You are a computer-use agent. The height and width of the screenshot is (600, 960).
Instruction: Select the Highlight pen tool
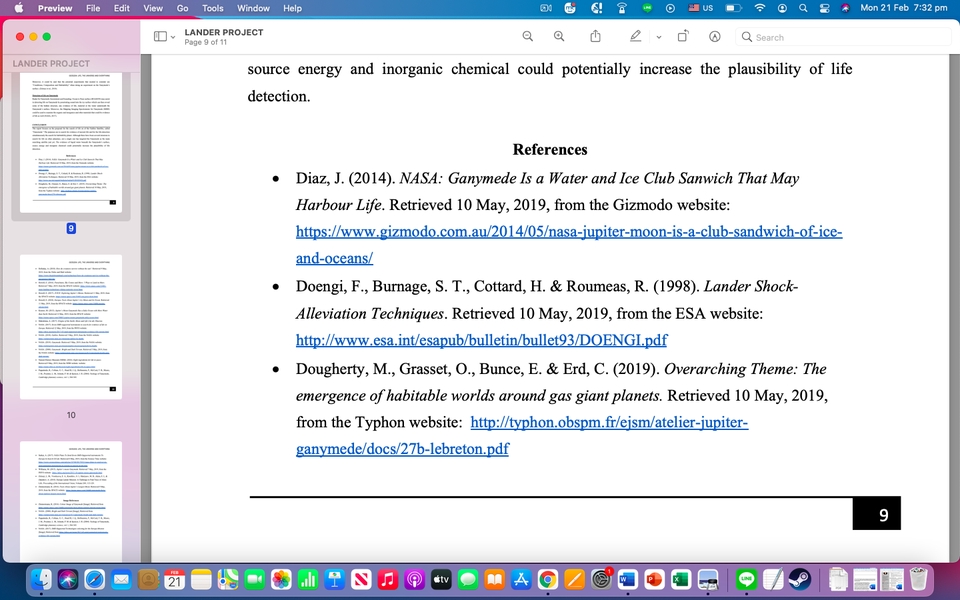[636, 37]
